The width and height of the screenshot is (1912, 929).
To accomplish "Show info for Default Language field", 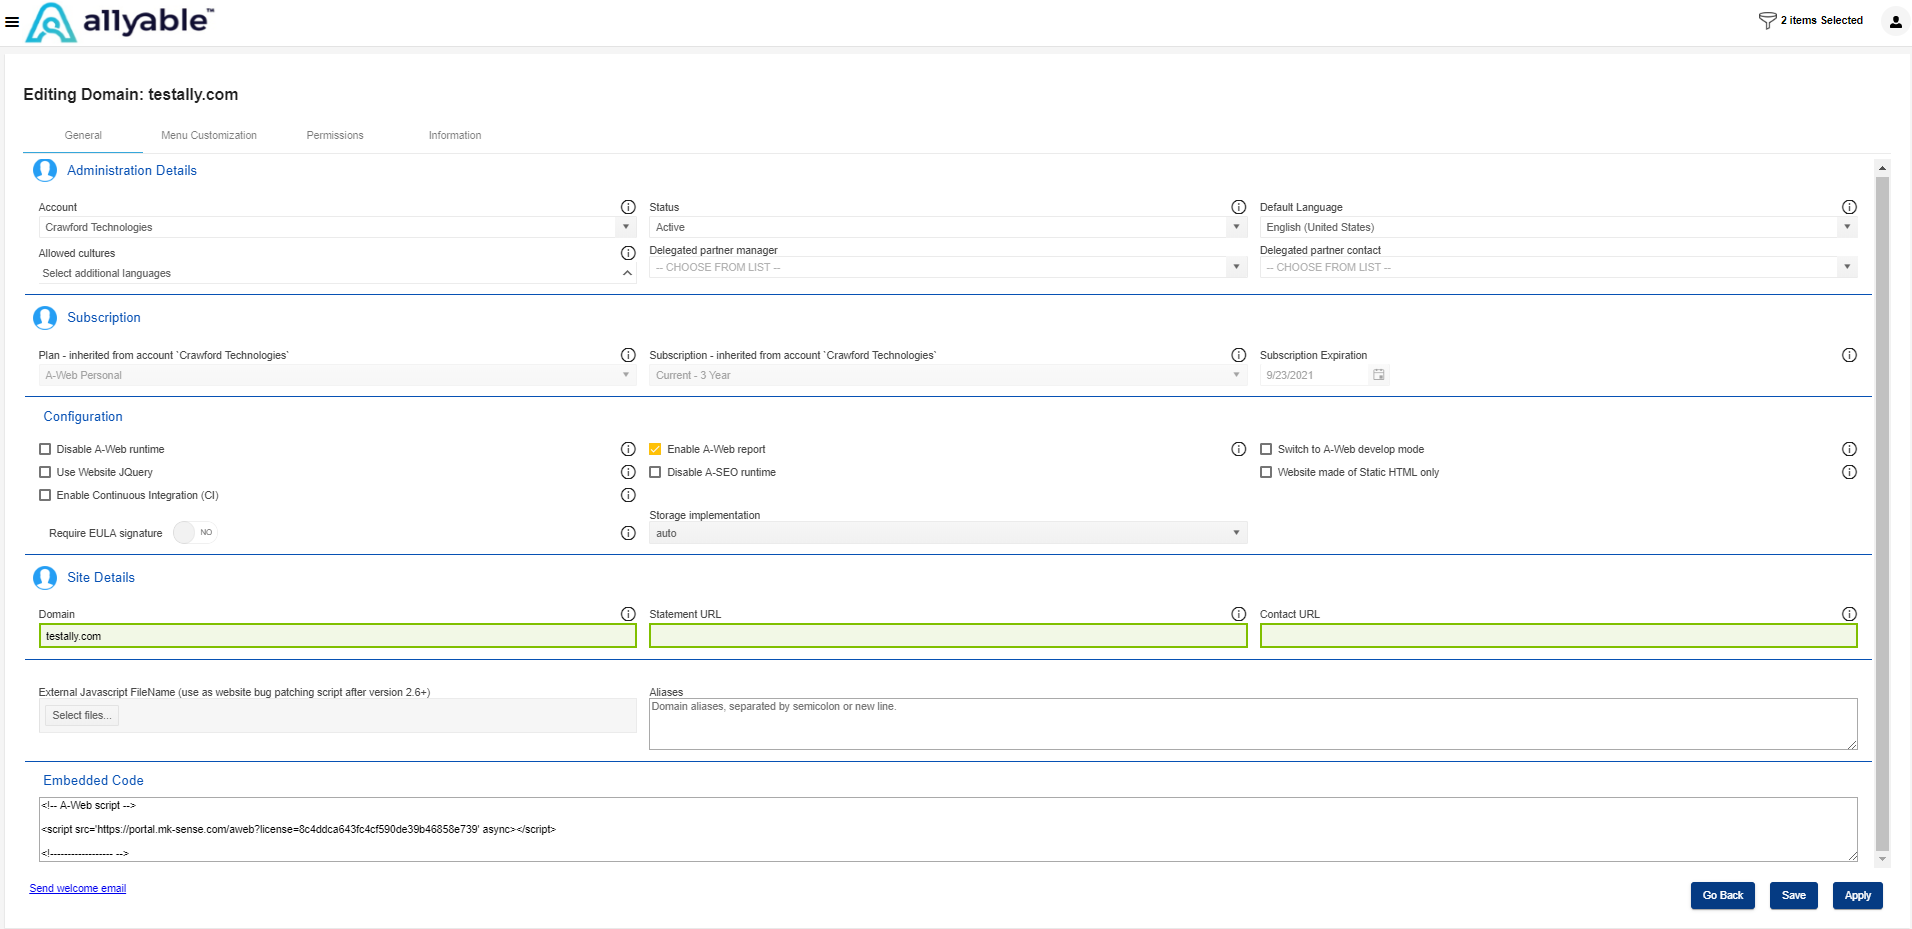I will click(x=1849, y=207).
